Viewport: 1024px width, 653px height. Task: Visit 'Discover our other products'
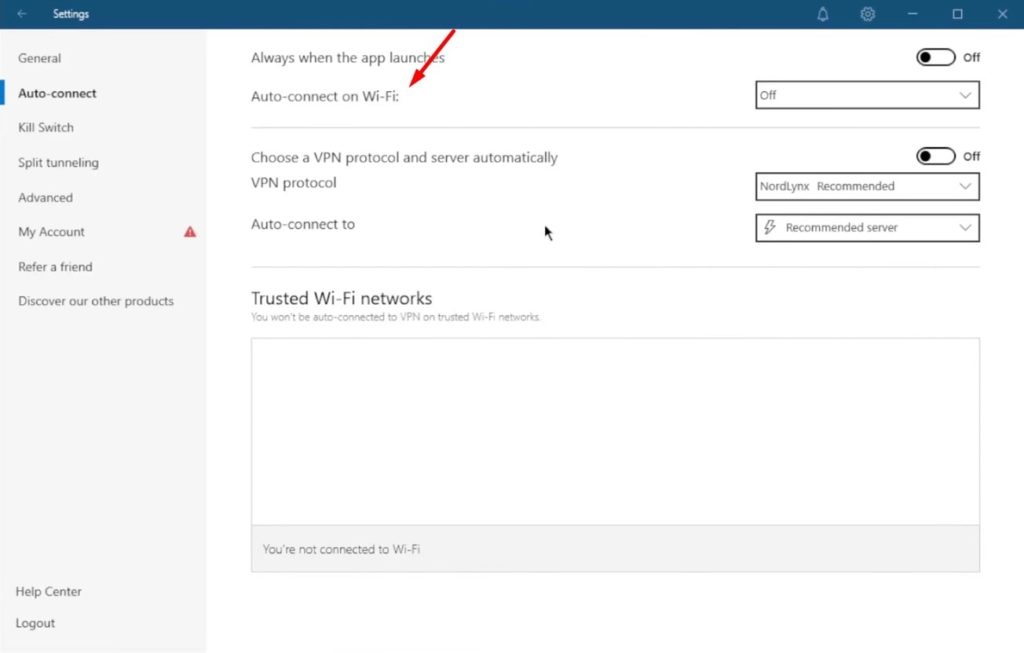point(96,300)
